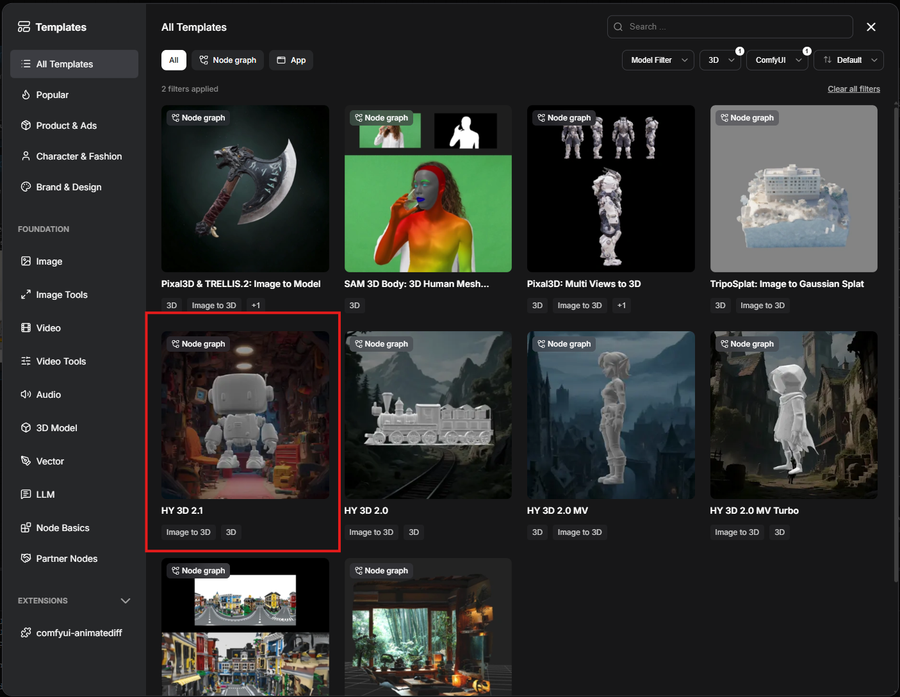Click the Partner Nodes handshake icon
The width and height of the screenshot is (900, 697).
26,559
